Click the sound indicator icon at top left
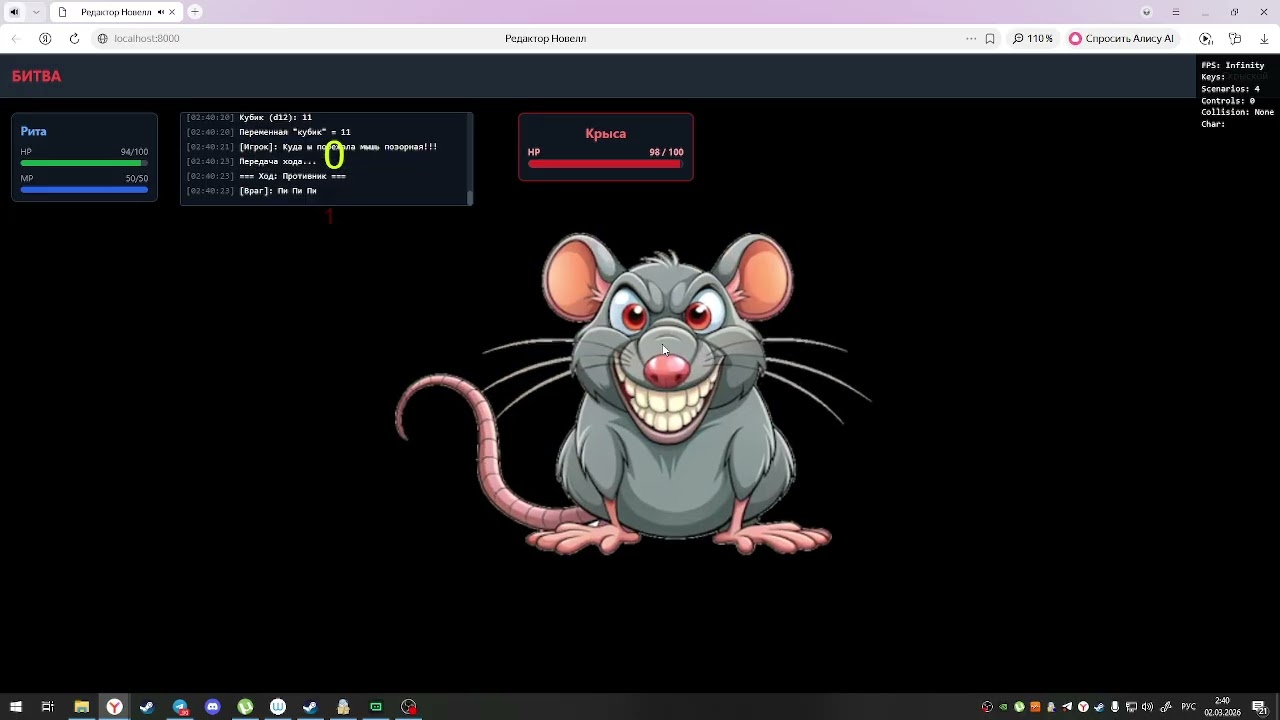Image resolution: width=1280 pixels, height=720 pixels. 14,12
